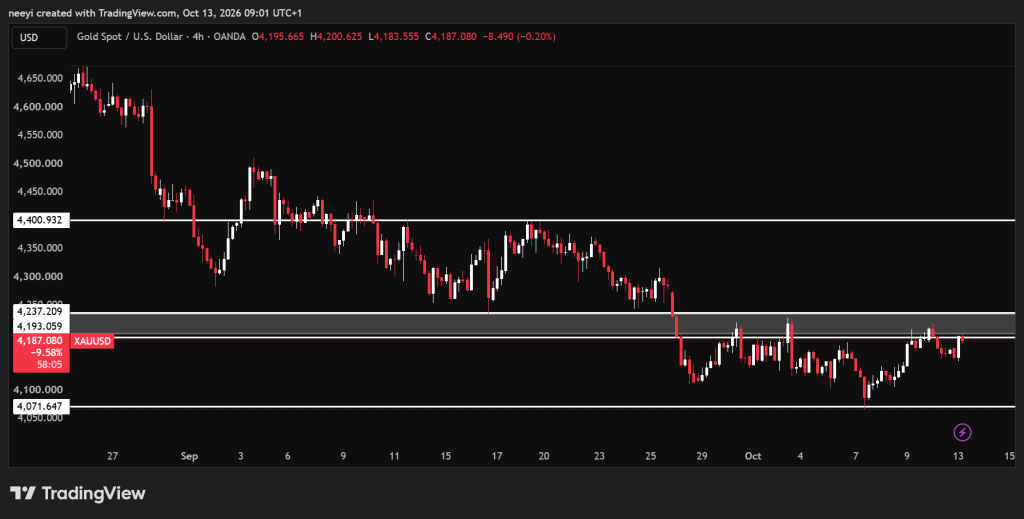The height and width of the screenshot is (519, 1024).
Task: Select the 4,193.059 price label
Action: 41,326
